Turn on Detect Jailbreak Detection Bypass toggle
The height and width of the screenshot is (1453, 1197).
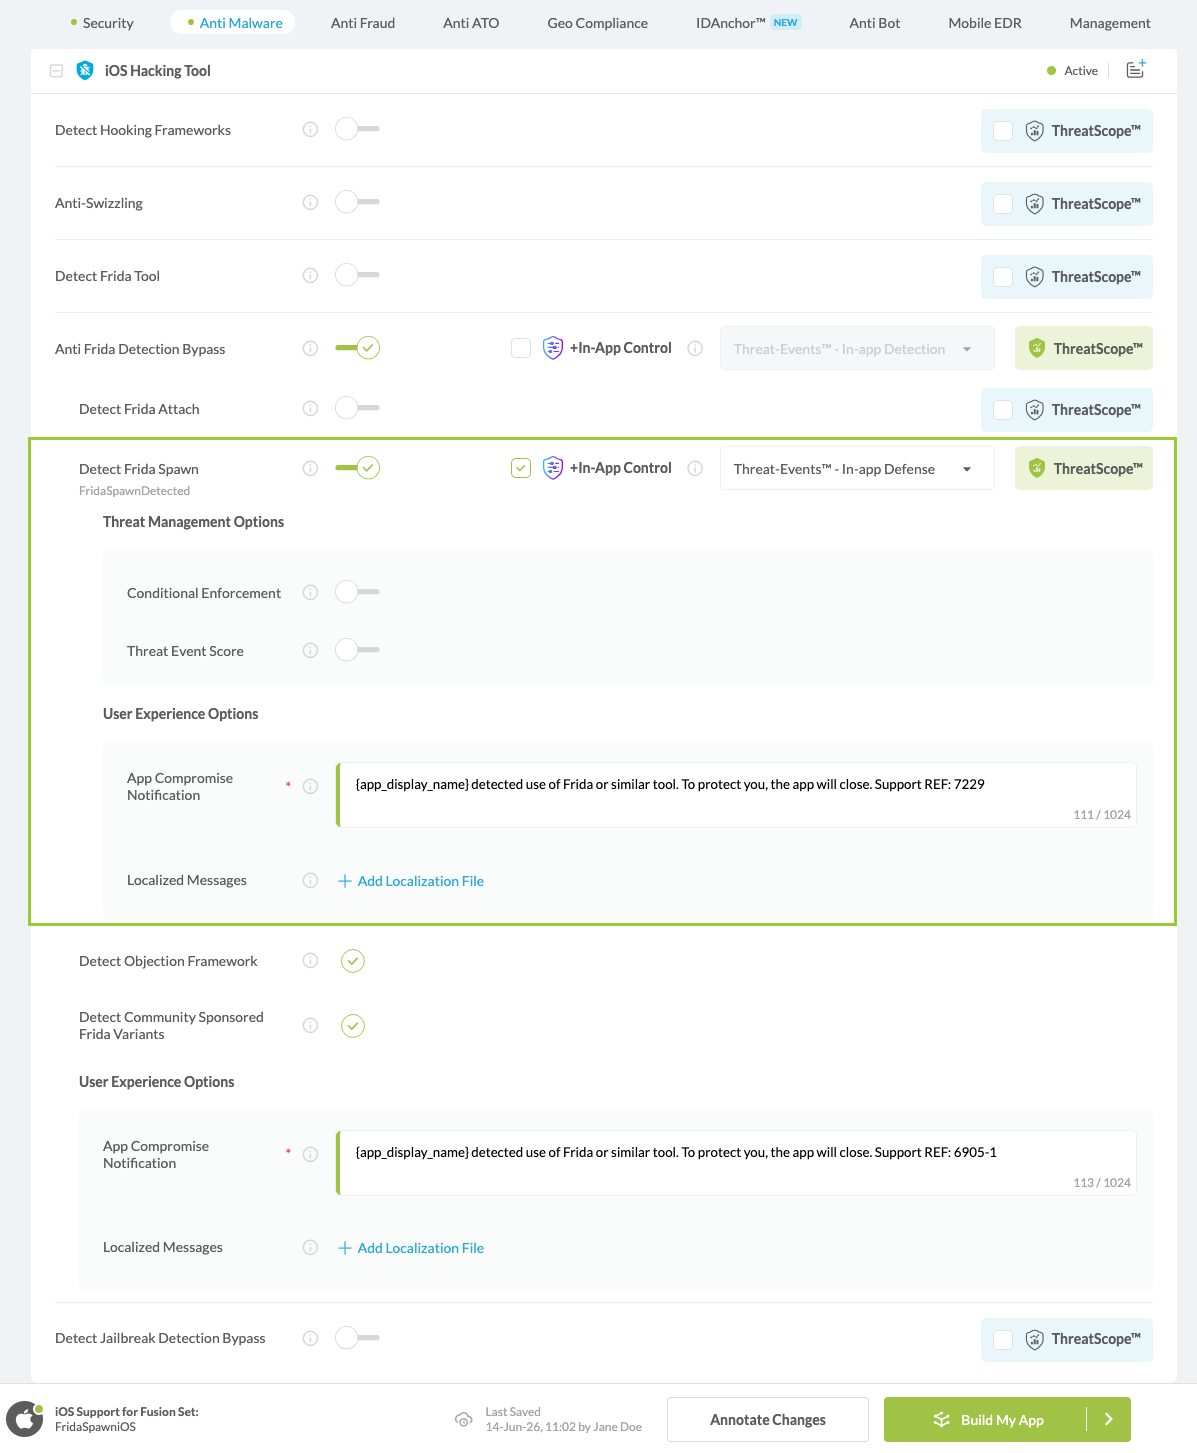point(357,1338)
